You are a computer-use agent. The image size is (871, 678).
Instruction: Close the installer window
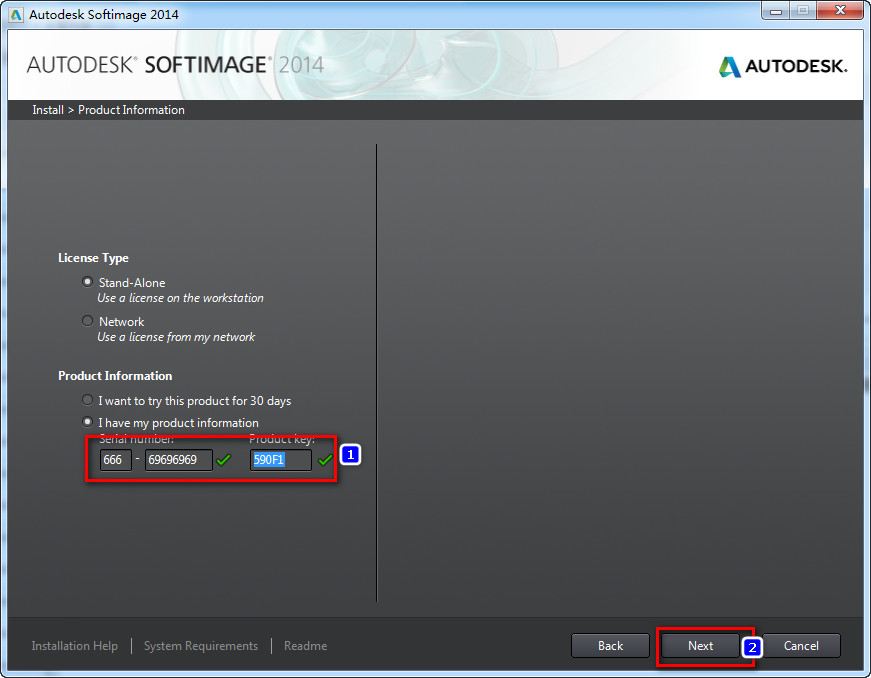pyautogui.click(x=840, y=11)
